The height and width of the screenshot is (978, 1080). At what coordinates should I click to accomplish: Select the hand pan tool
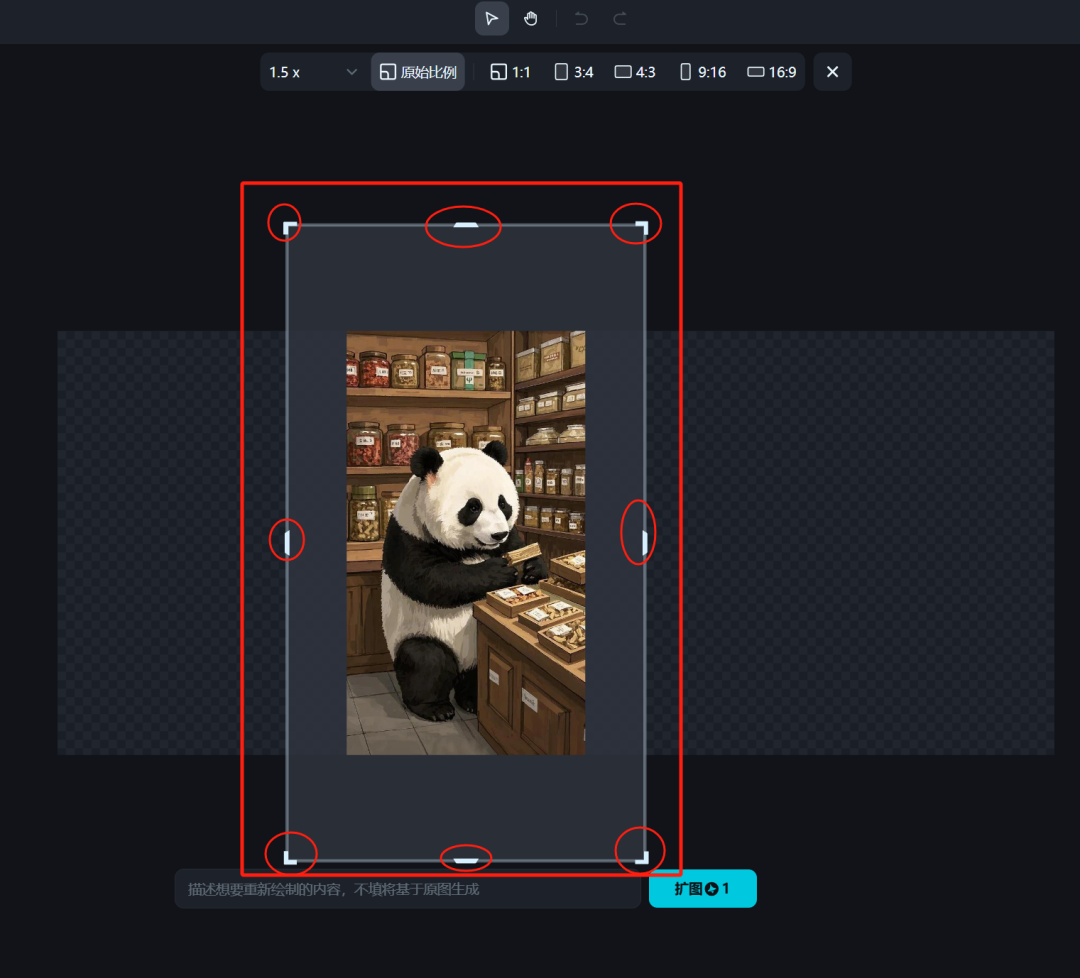pyautogui.click(x=530, y=18)
